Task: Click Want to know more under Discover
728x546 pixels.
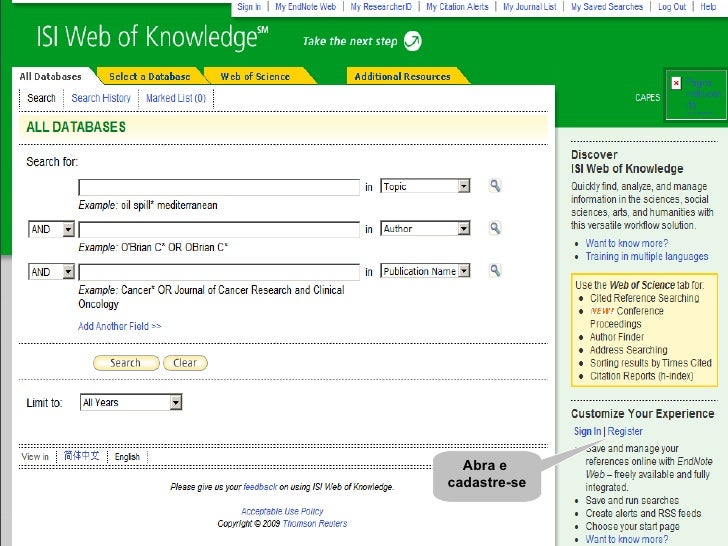Action: (626, 243)
